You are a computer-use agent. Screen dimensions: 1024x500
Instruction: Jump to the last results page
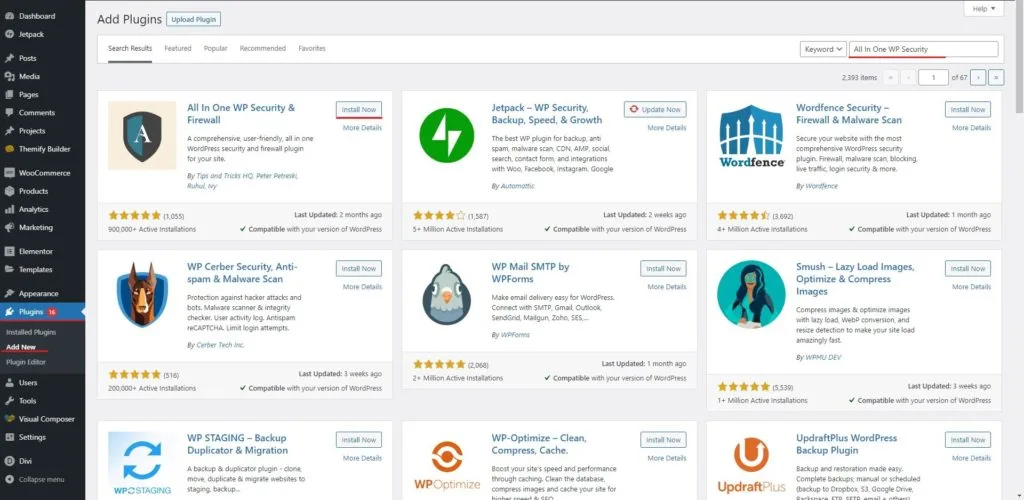pyautogui.click(x=996, y=77)
